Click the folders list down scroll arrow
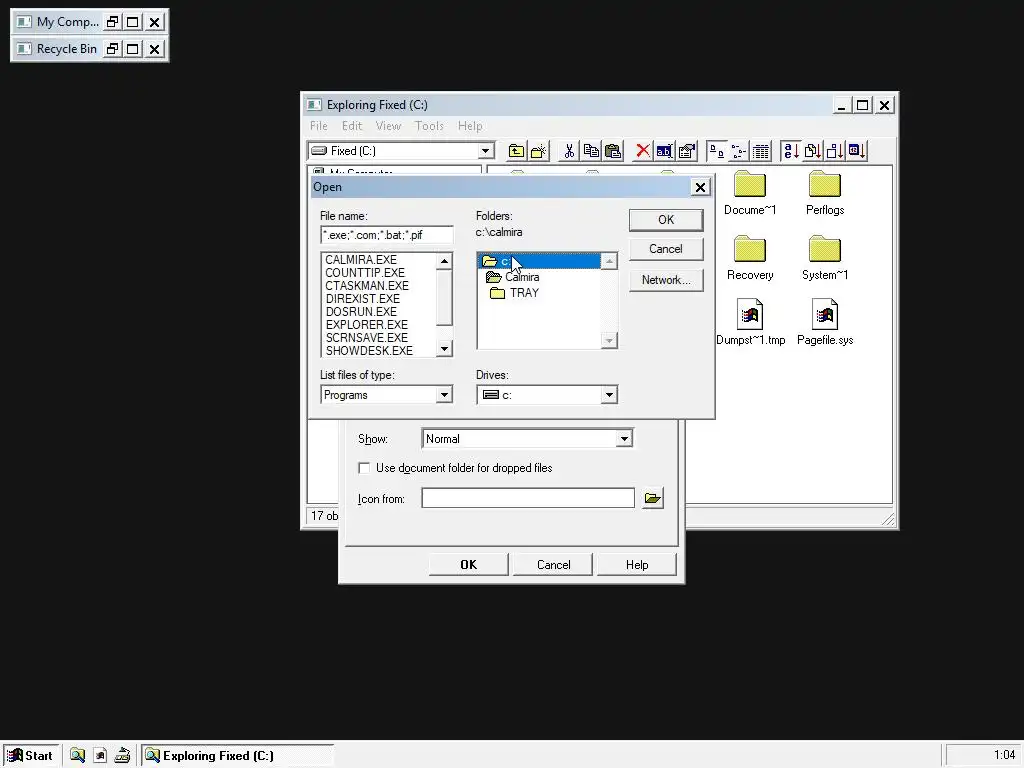The width and height of the screenshot is (1024, 768). pyautogui.click(x=609, y=341)
